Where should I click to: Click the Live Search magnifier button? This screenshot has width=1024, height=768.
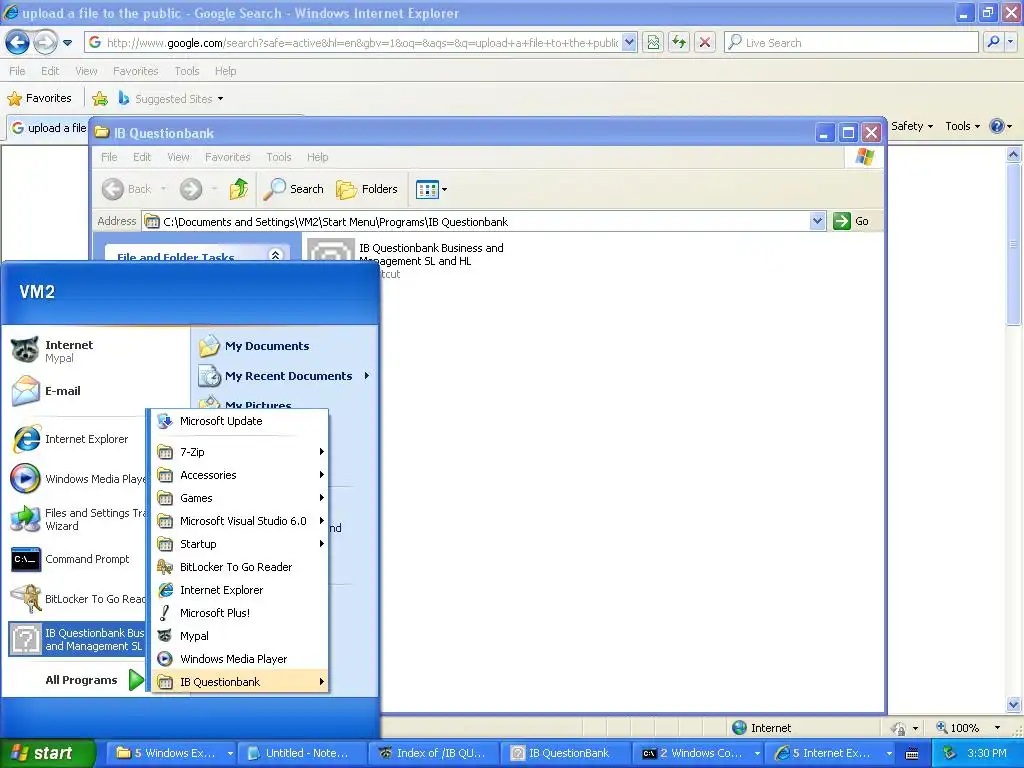click(993, 42)
